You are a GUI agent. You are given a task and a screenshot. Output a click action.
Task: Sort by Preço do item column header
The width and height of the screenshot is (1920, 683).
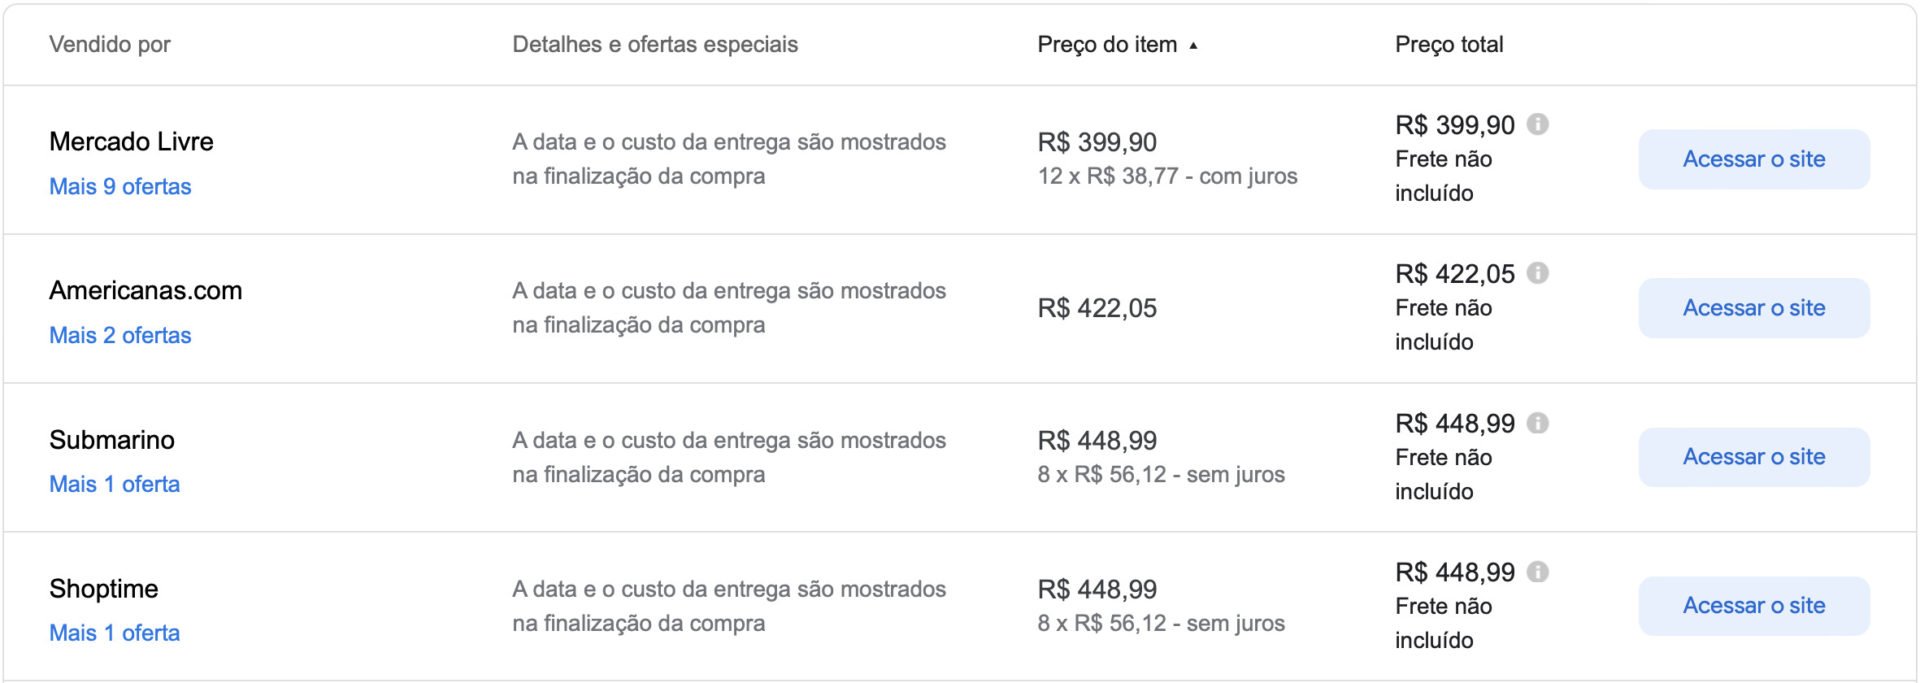coord(1107,44)
